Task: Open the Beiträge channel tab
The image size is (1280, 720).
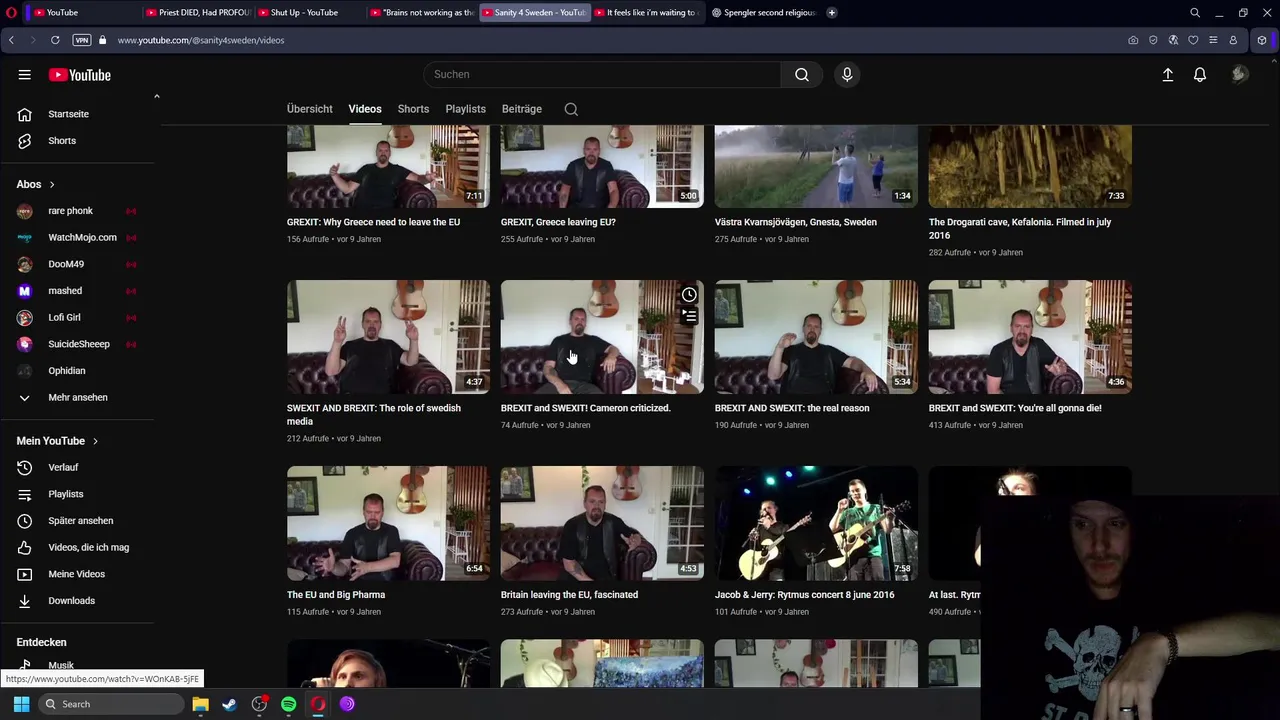Action: [522, 109]
